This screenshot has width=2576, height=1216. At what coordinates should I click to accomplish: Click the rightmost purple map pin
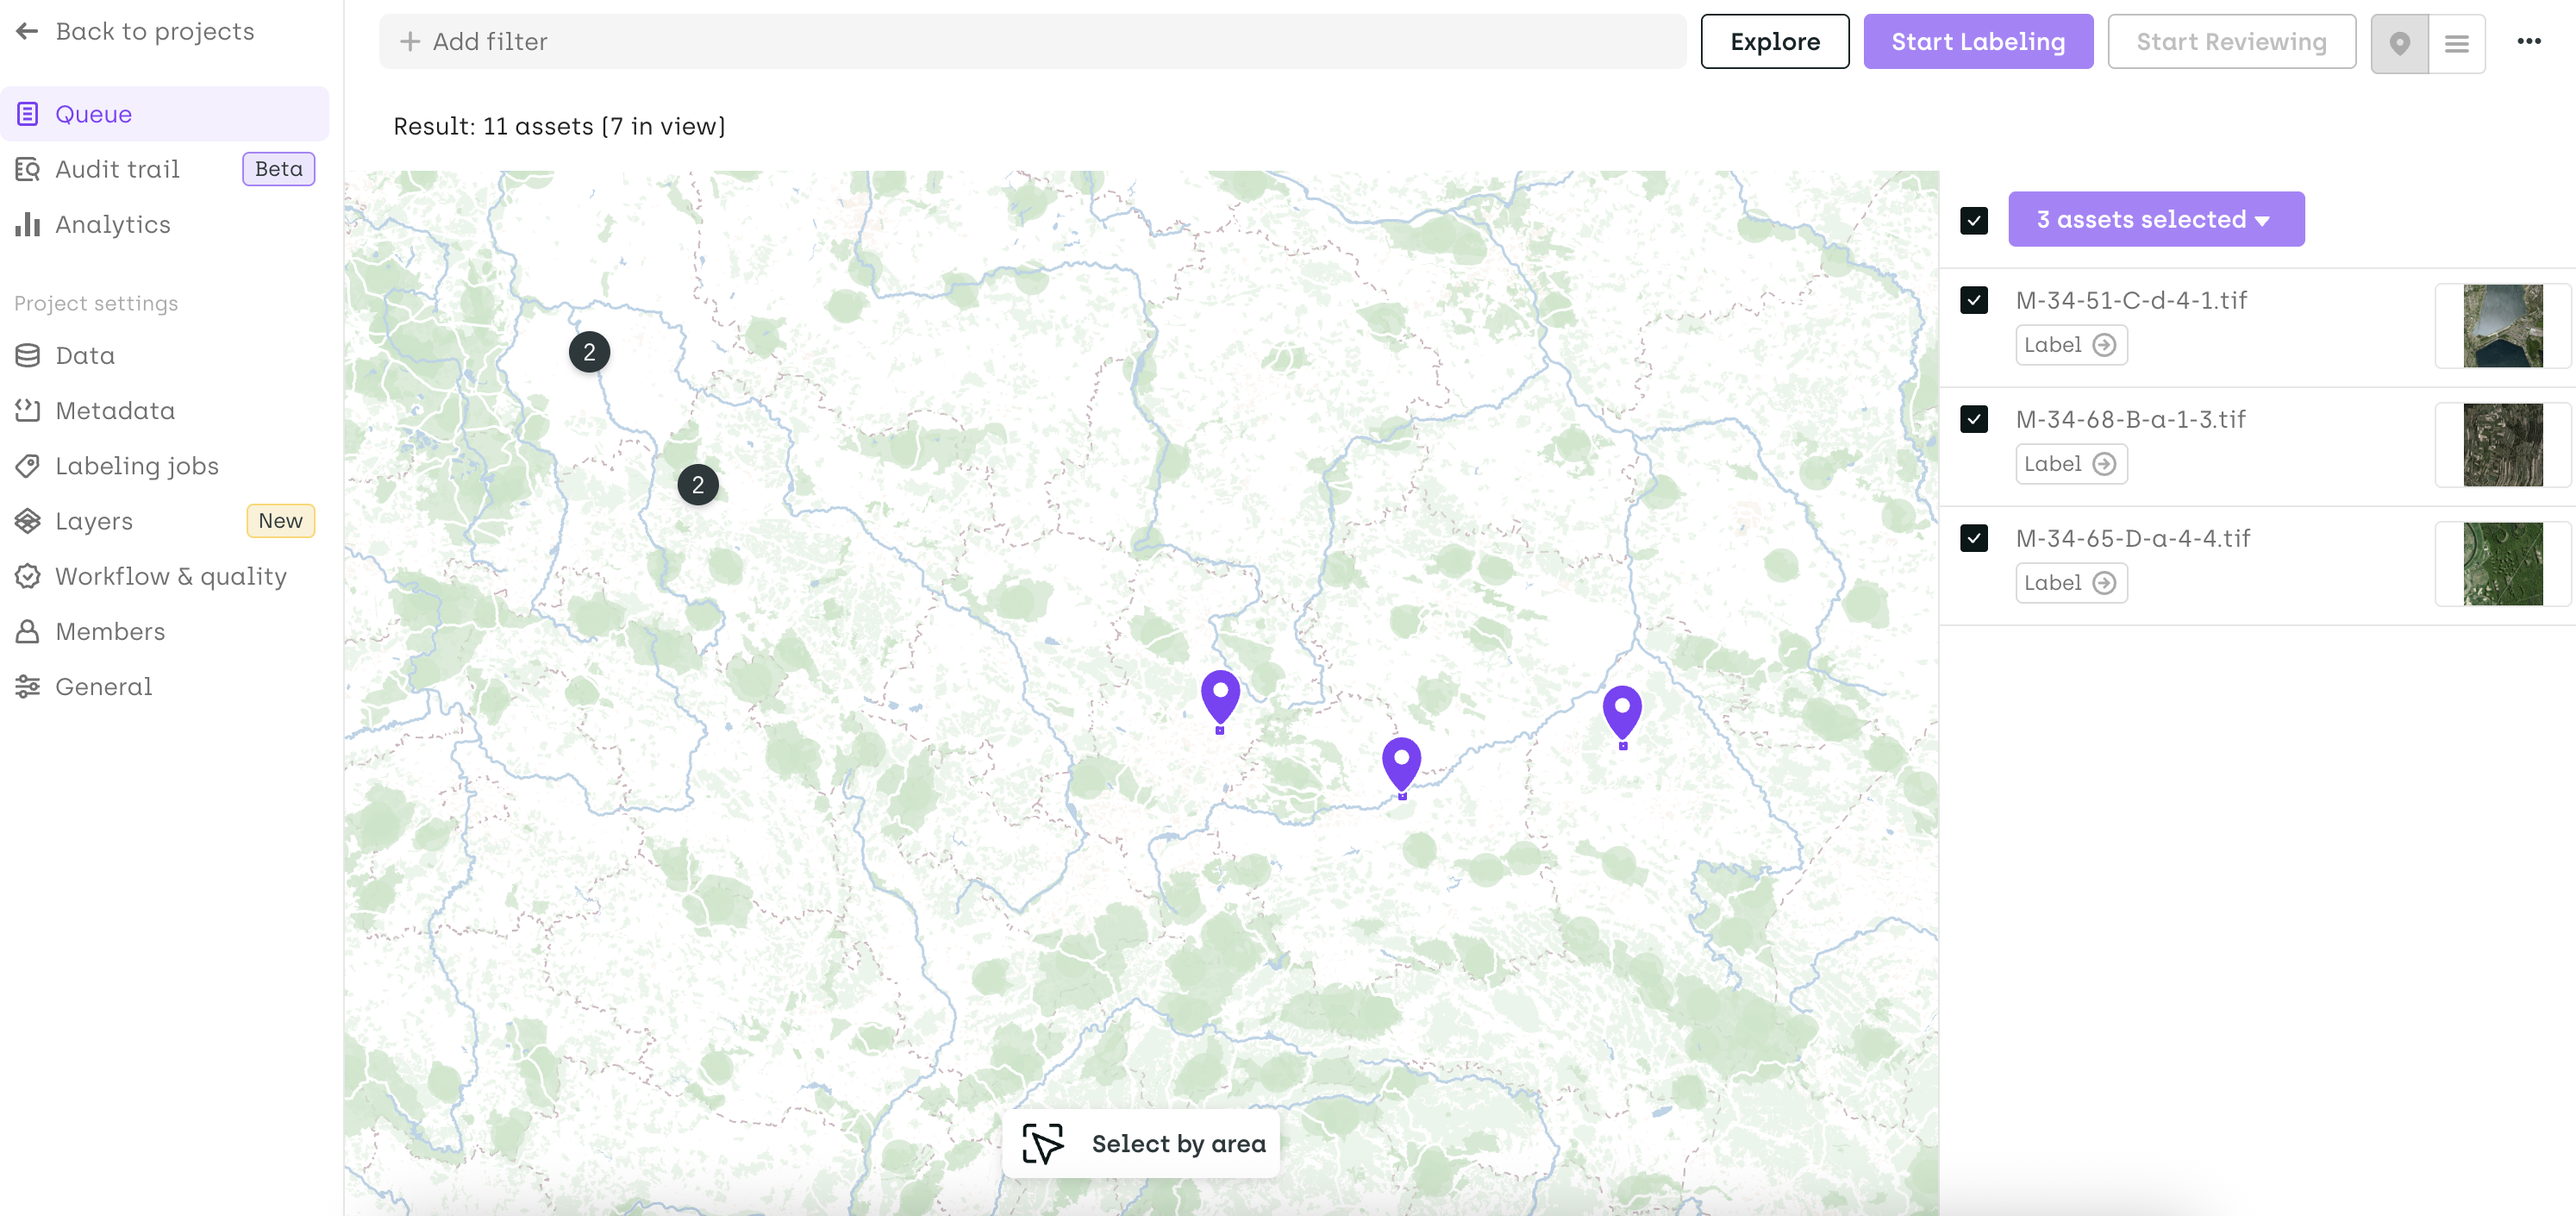click(x=1621, y=710)
